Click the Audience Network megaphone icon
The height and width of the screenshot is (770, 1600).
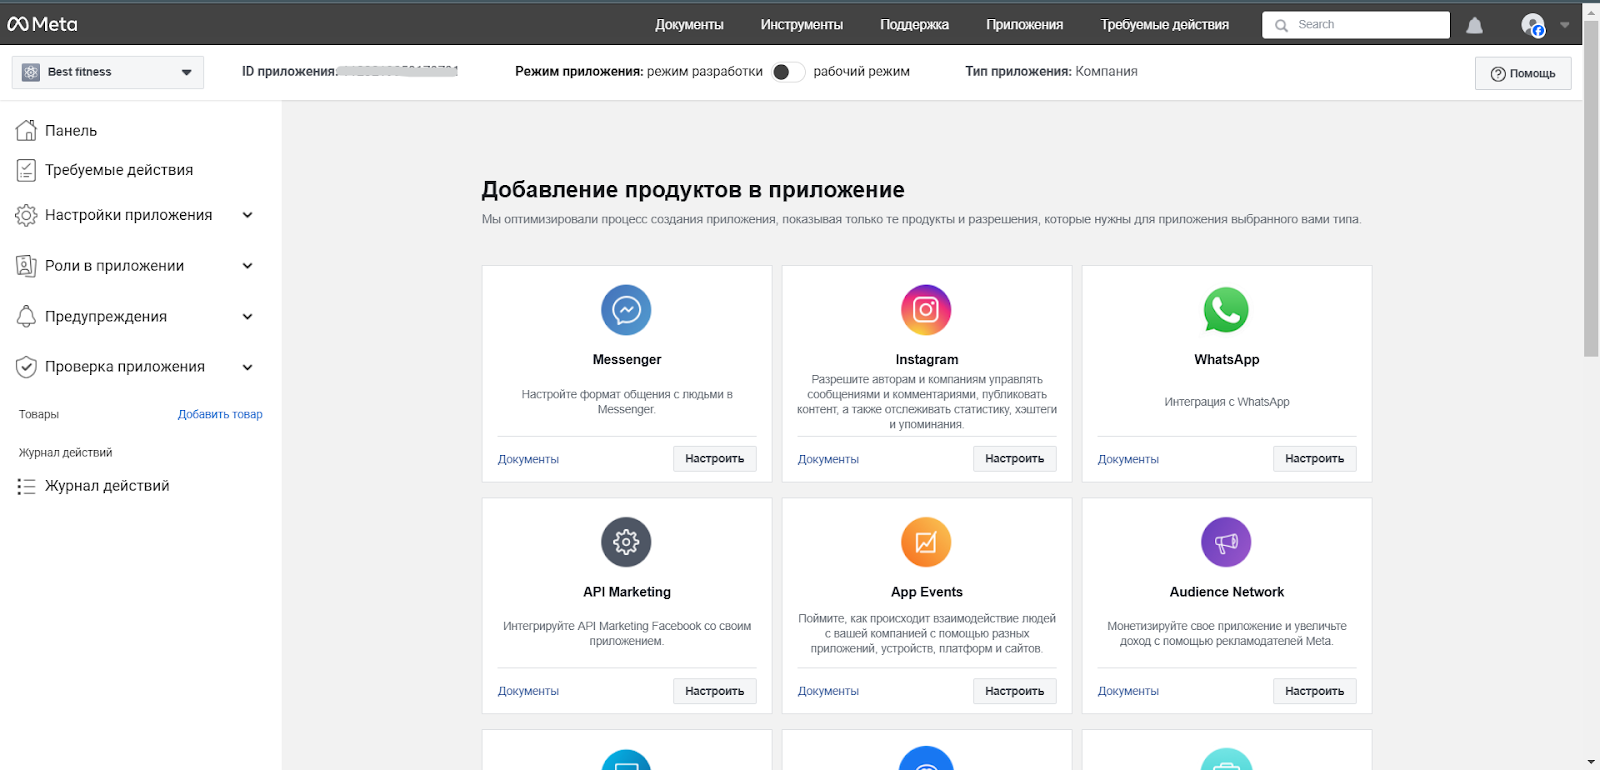coord(1226,542)
